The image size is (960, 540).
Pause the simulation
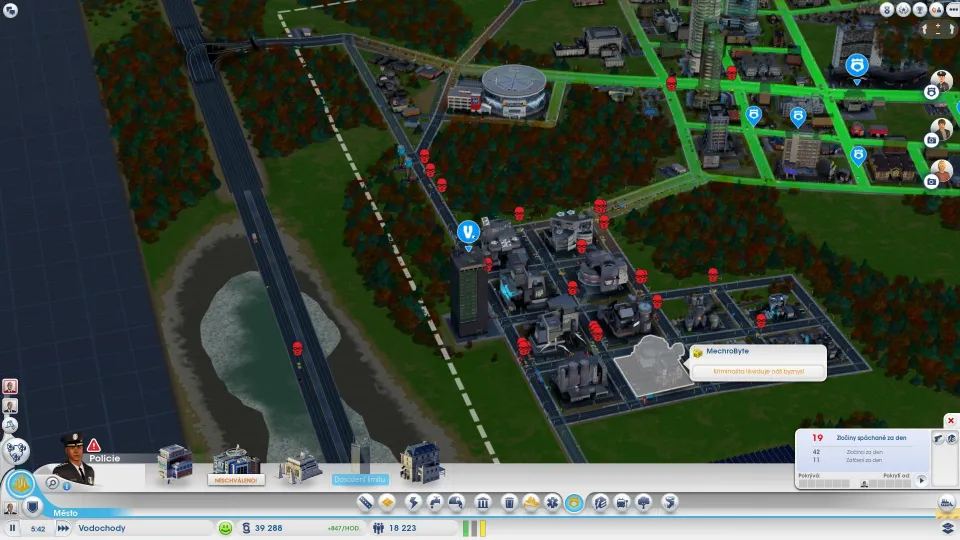12,528
